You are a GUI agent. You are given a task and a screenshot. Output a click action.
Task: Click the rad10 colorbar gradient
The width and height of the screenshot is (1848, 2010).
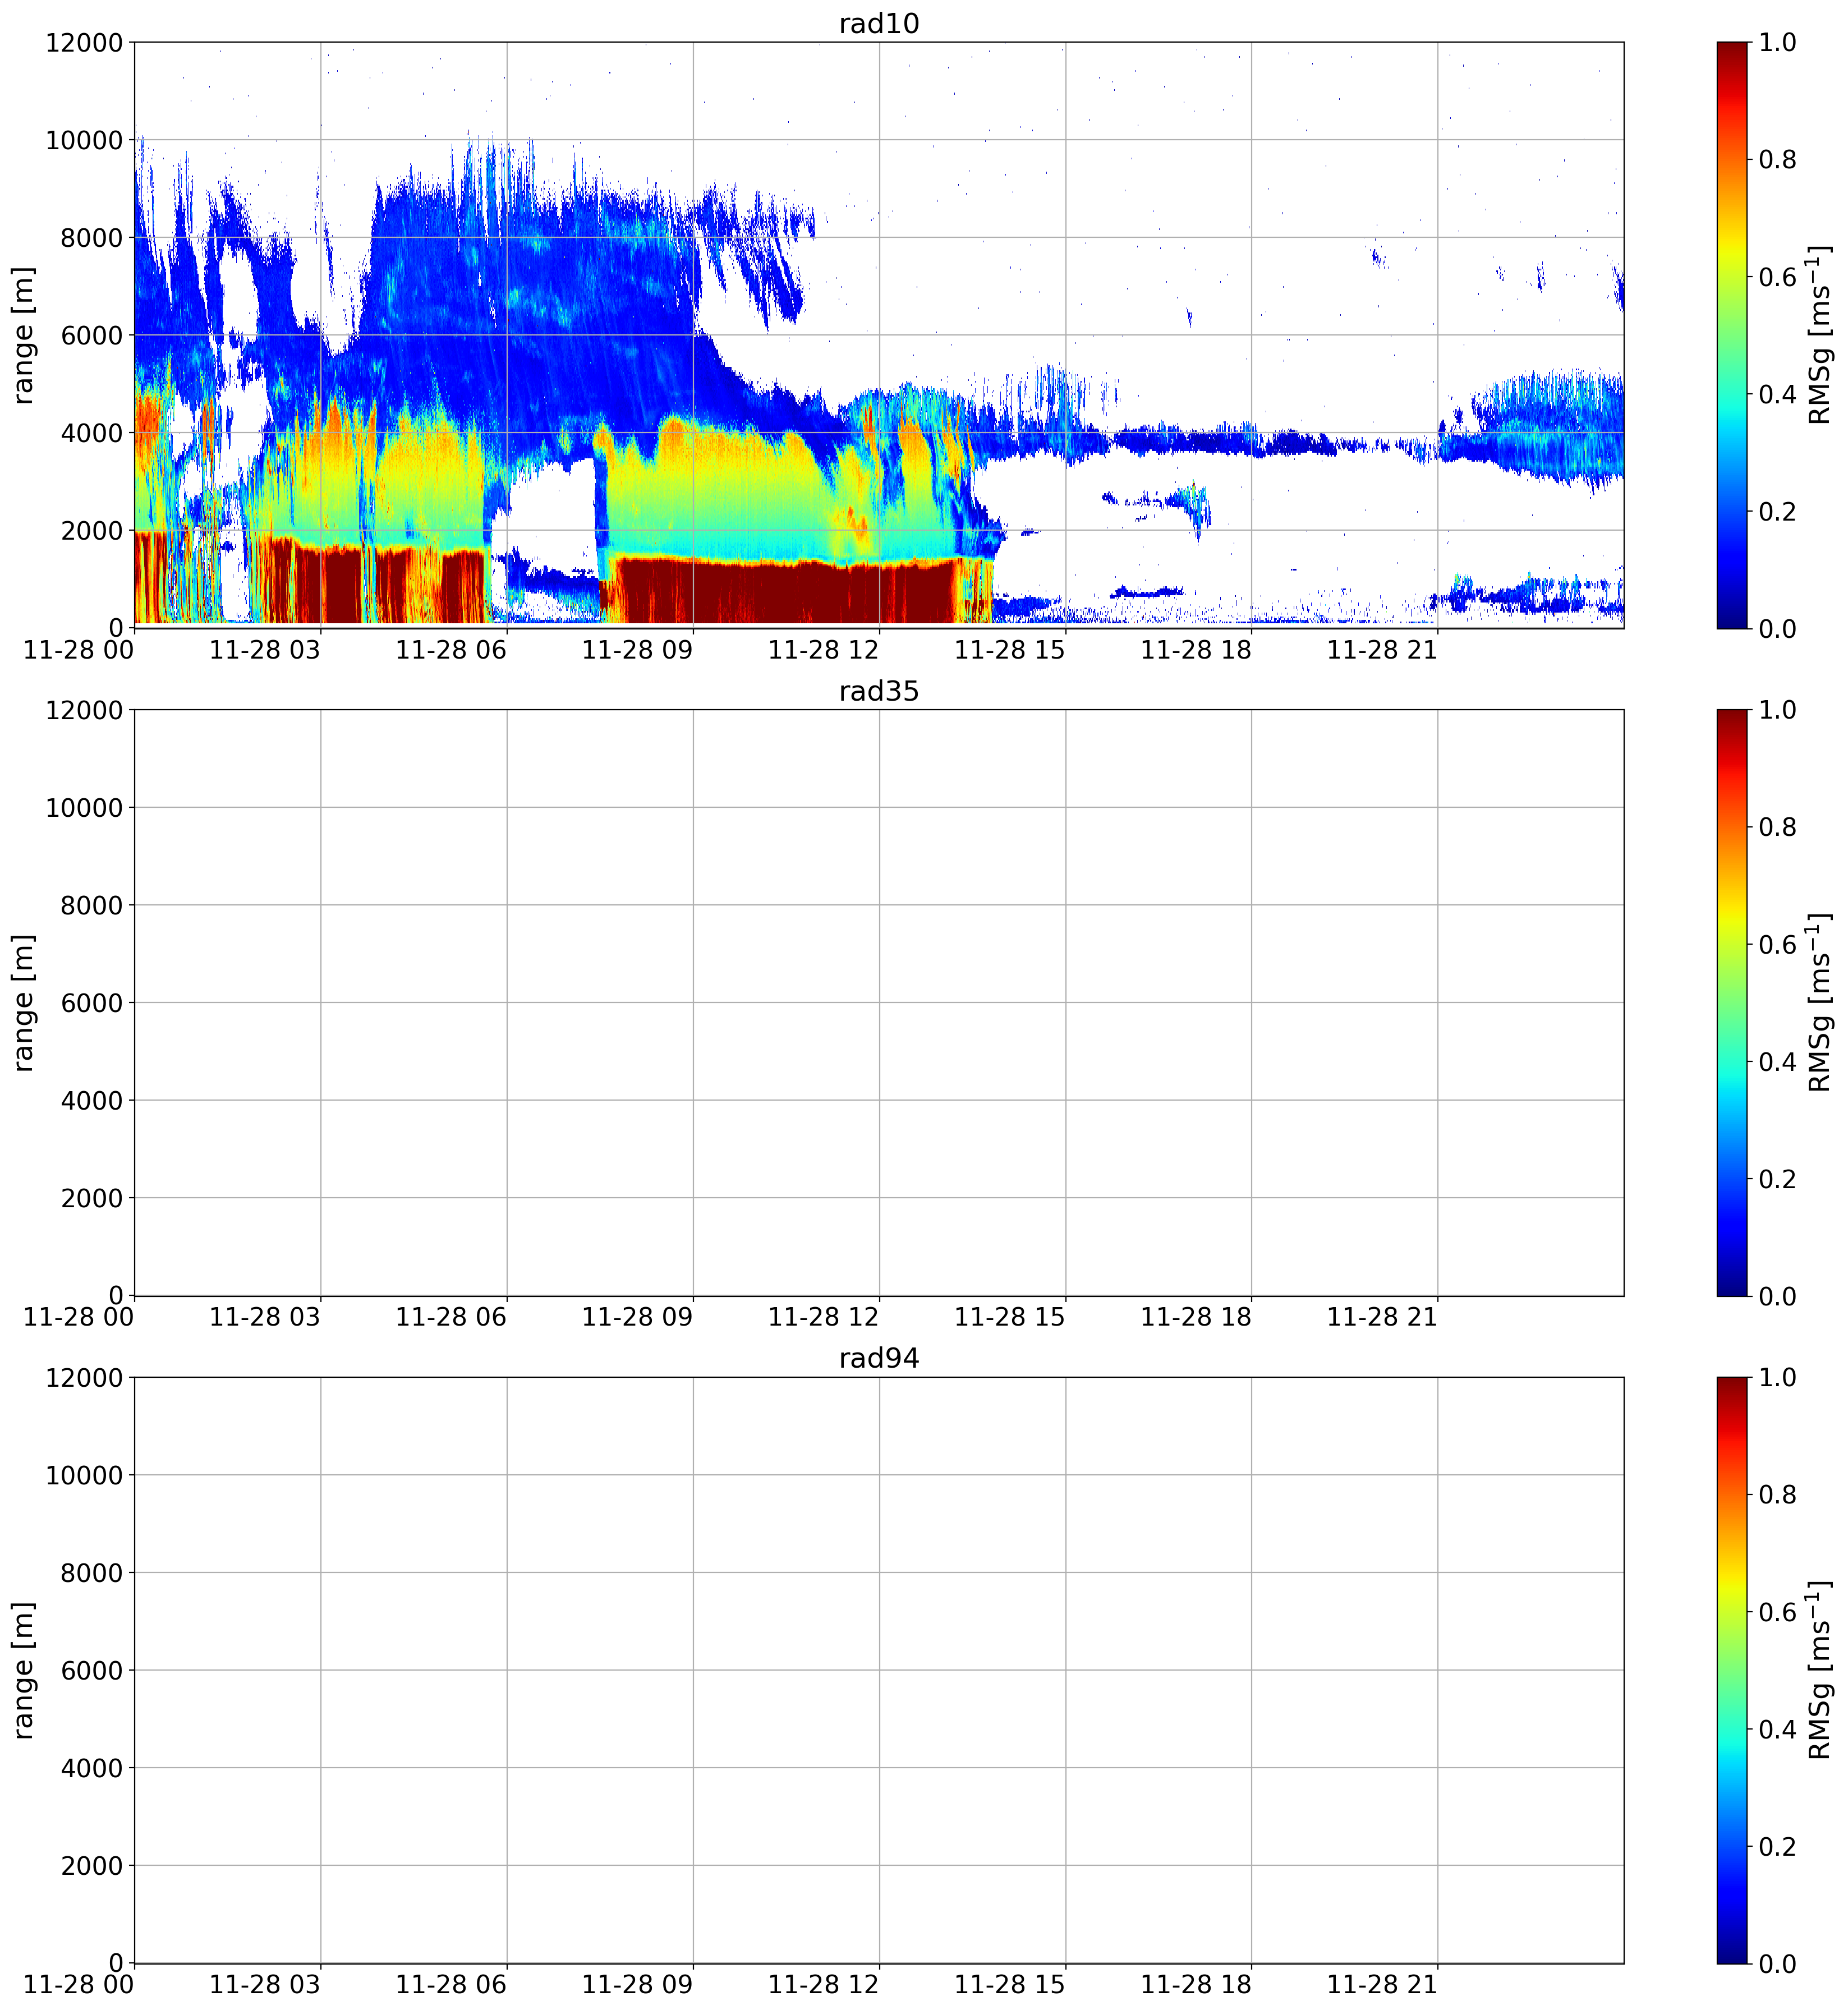click(x=1732, y=335)
